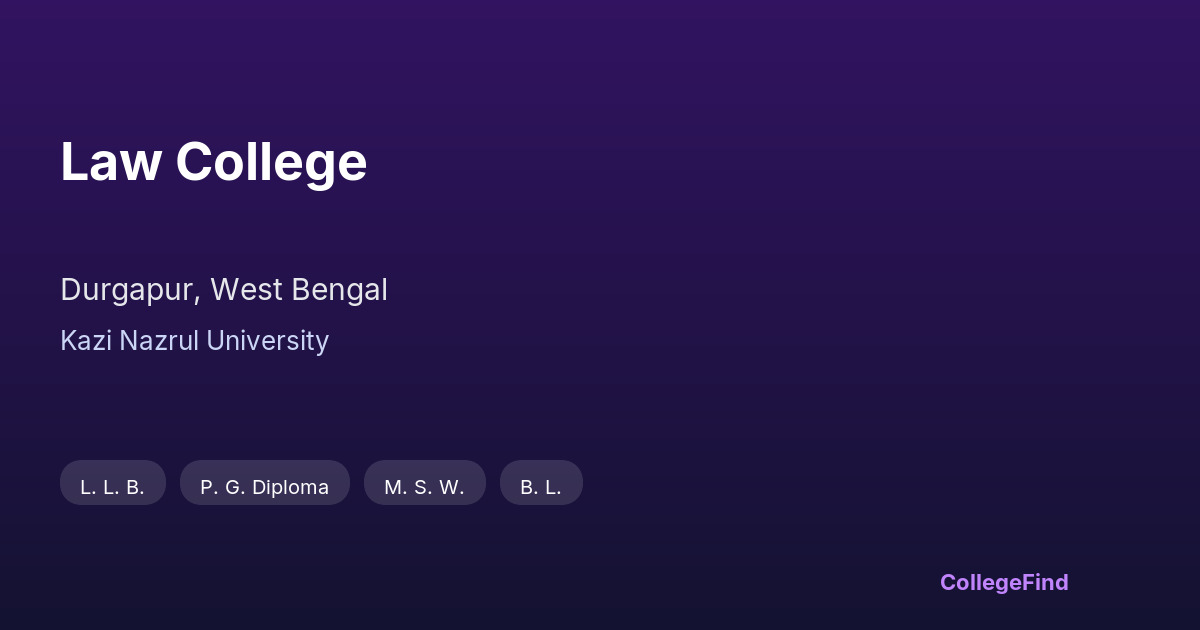This screenshot has height=630, width=1200.
Task: Click the word Bengal in location line
Action: click(340, 290)
